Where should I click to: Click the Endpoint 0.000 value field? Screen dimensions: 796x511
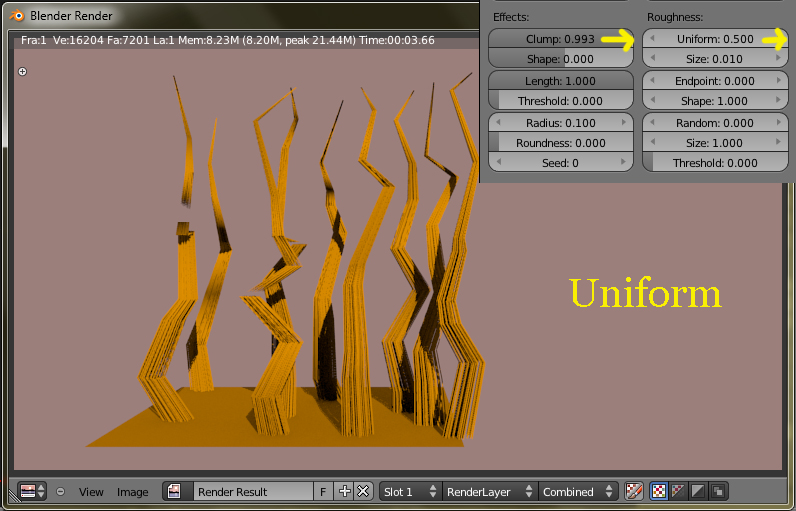(x=715, y=81)
